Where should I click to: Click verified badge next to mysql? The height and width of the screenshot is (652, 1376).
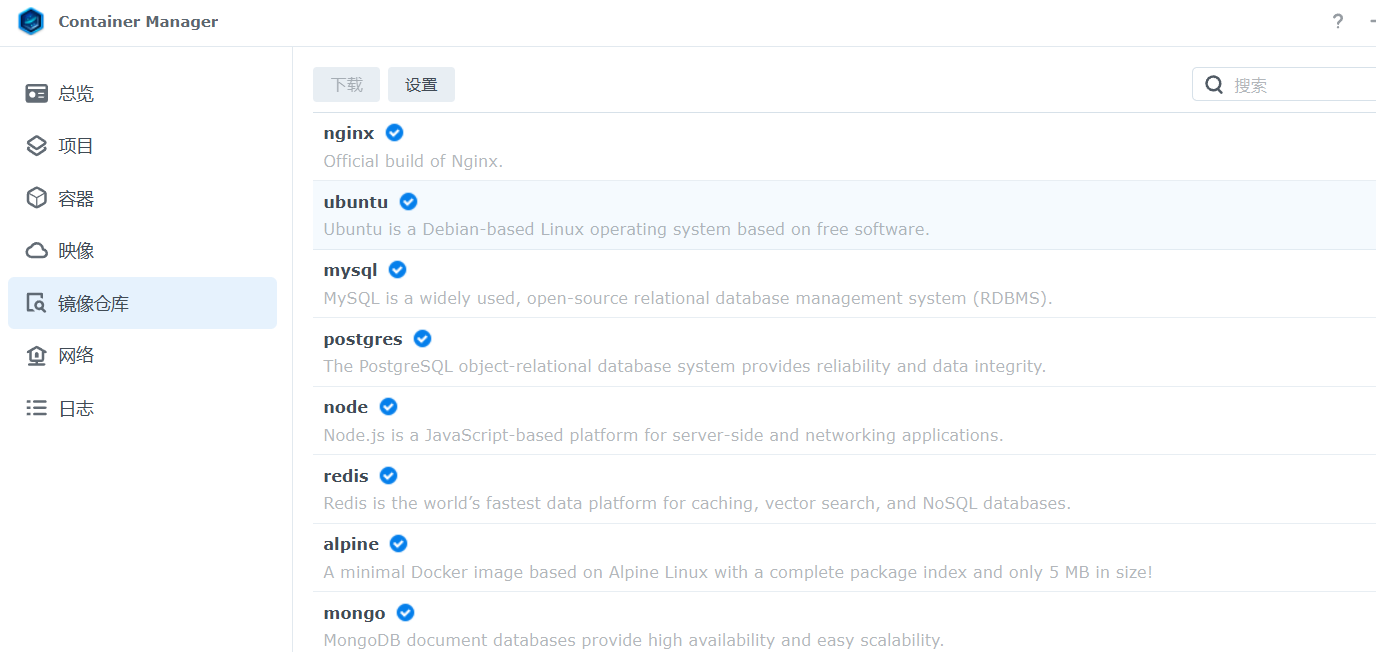click(x=397, y=269)
